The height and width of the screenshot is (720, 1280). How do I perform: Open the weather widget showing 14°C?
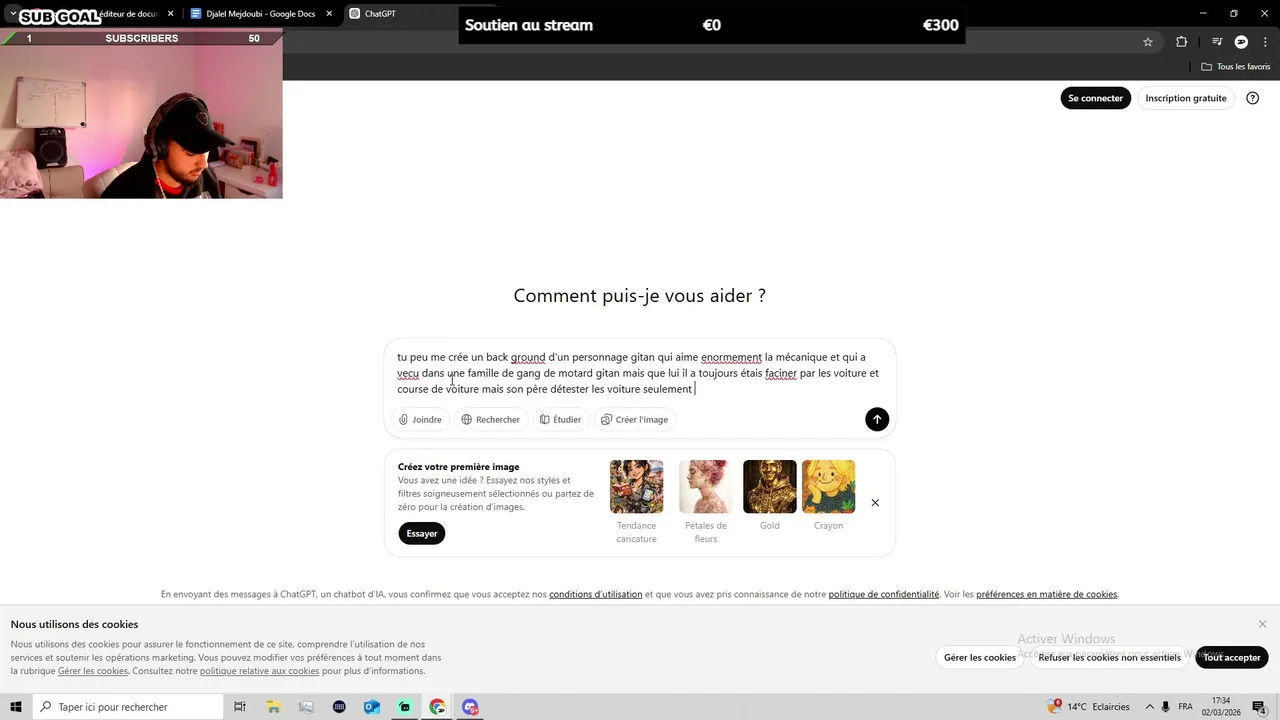[1088, 707]
